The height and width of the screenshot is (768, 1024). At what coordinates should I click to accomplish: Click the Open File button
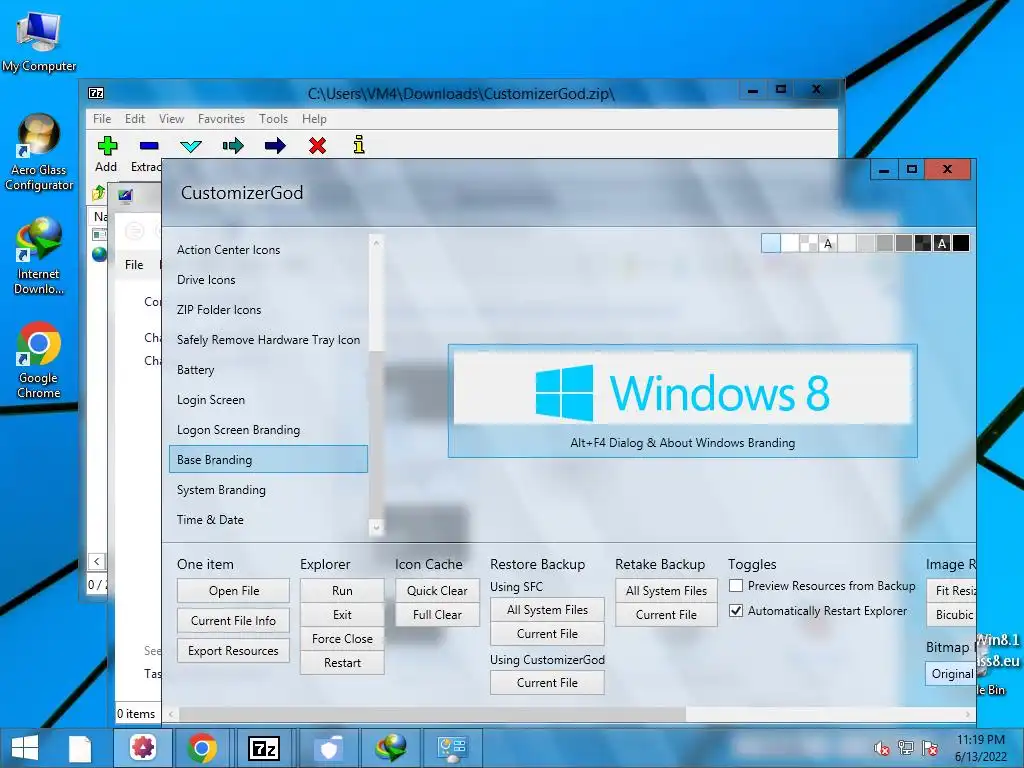(x=234, y=591)
